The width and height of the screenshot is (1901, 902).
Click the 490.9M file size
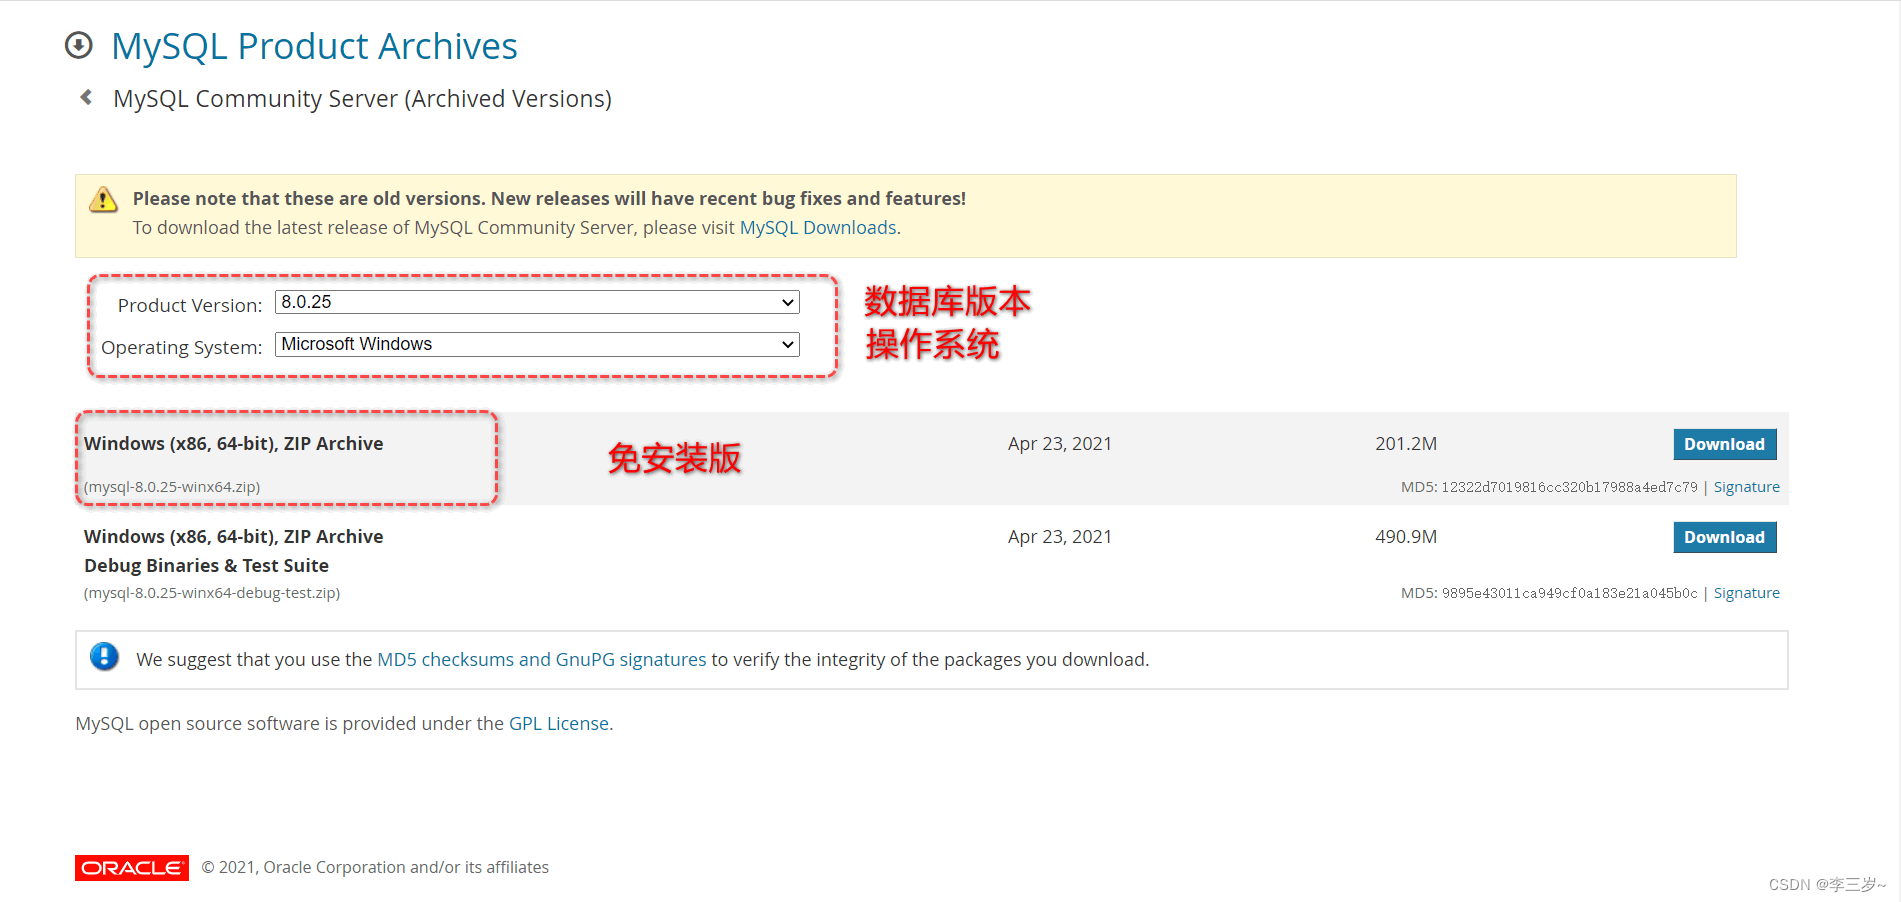(x=1406, y=537)
